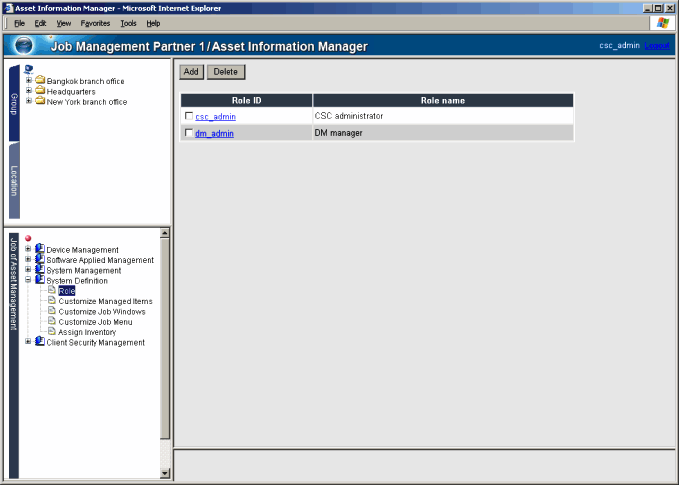Open the Favorites menu
The width and height of the screenshot is (679, 485).
tap(95, 22)
